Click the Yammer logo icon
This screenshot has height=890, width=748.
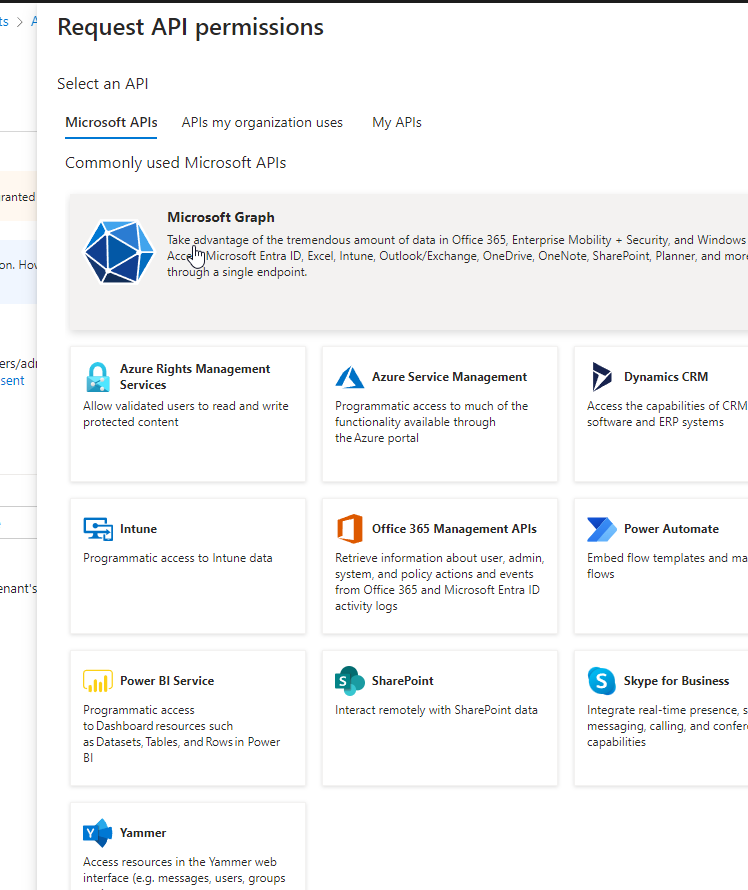click(x=98, y=833)
